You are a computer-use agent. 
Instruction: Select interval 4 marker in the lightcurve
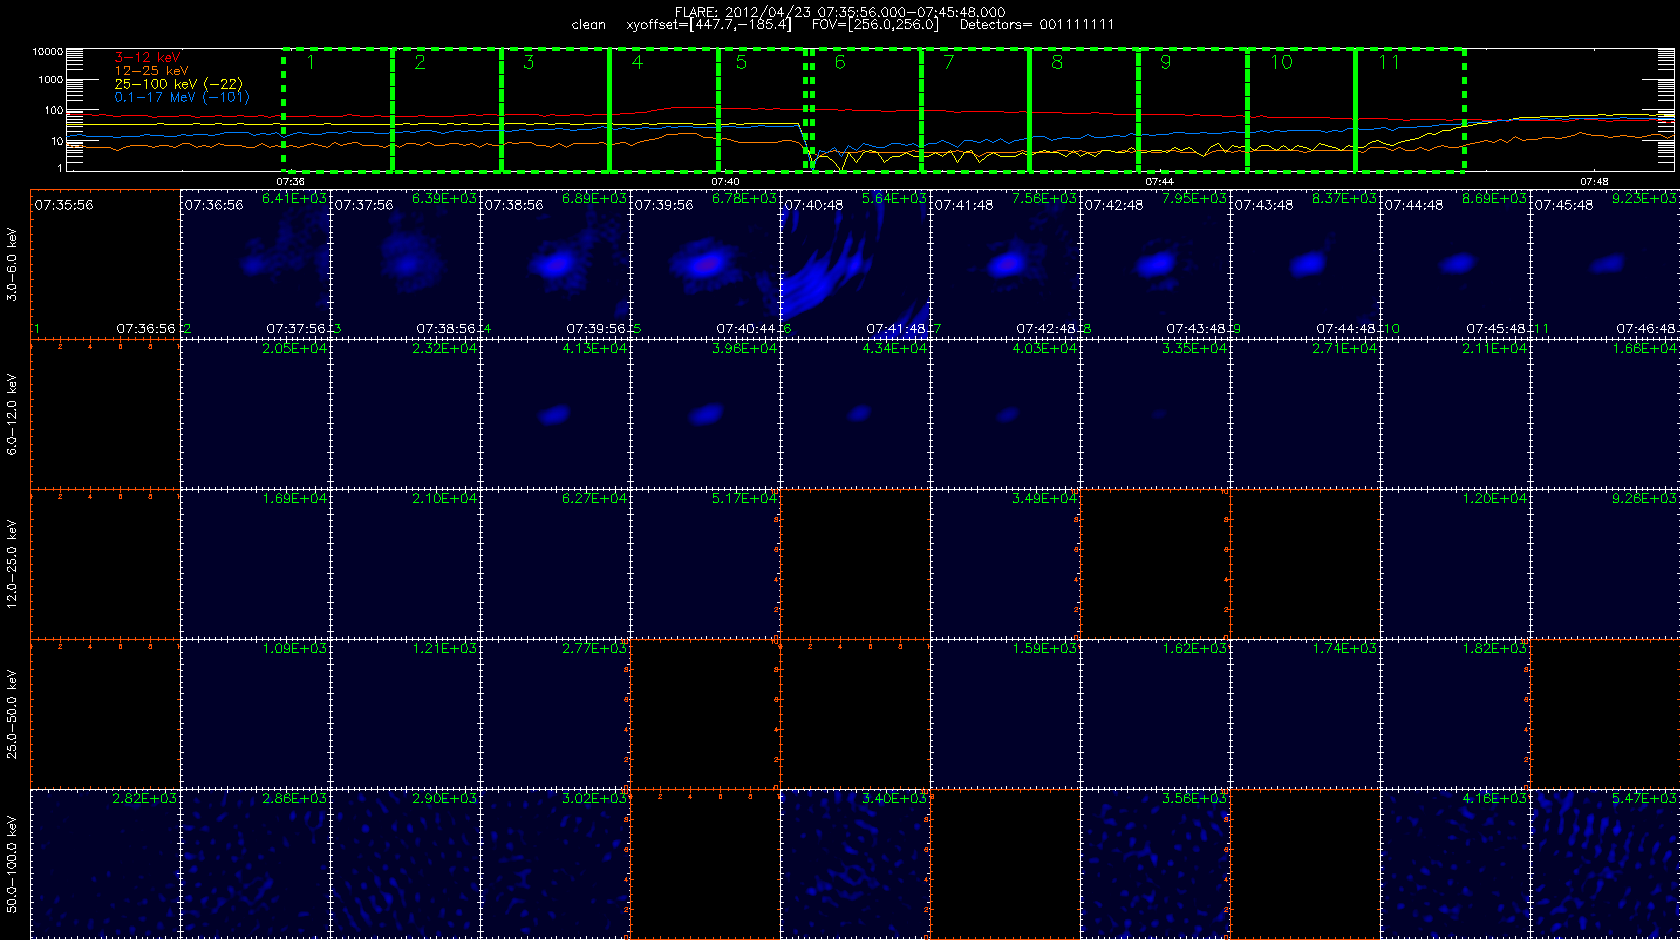(637, 63)
